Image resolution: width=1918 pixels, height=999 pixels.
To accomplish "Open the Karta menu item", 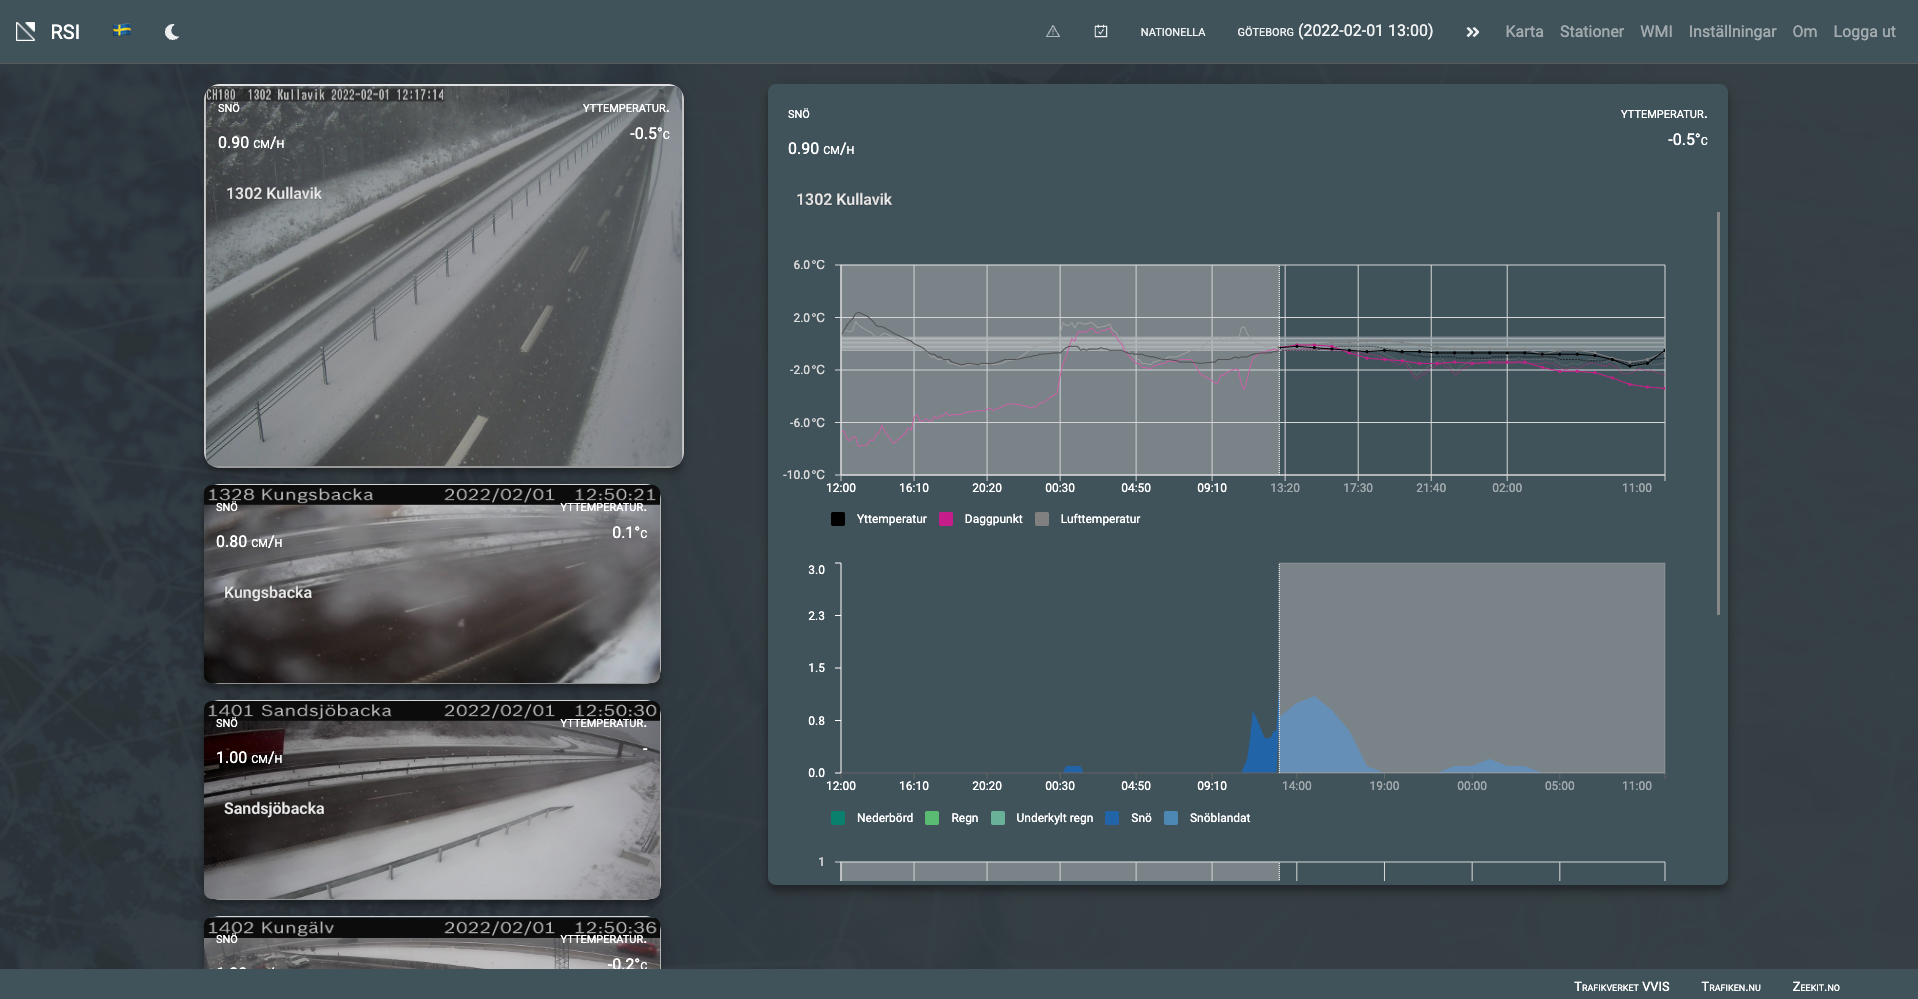I will point(1523,32).
